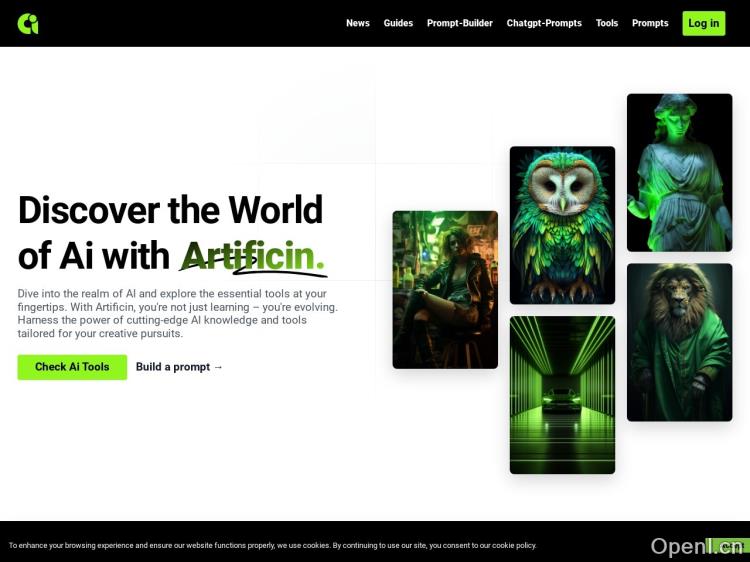Click the Artificin logo icon

point(28,24)
